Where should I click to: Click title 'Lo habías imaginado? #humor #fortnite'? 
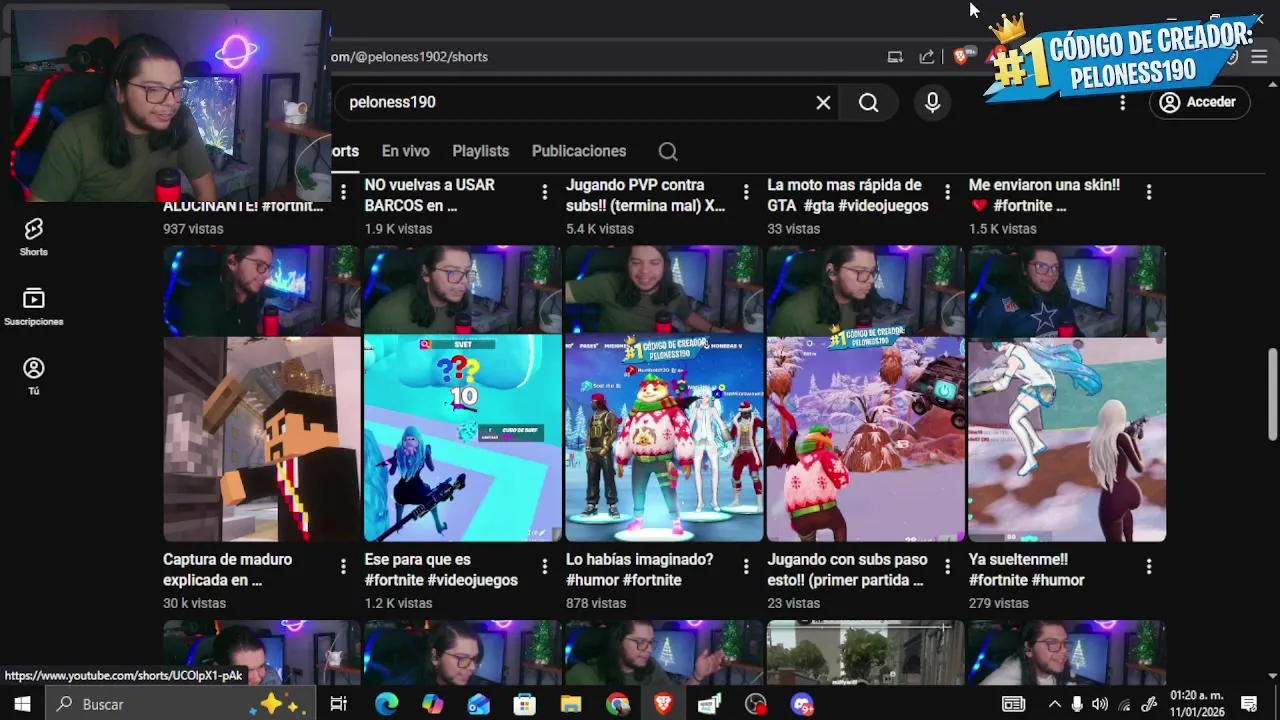point(640,570)
